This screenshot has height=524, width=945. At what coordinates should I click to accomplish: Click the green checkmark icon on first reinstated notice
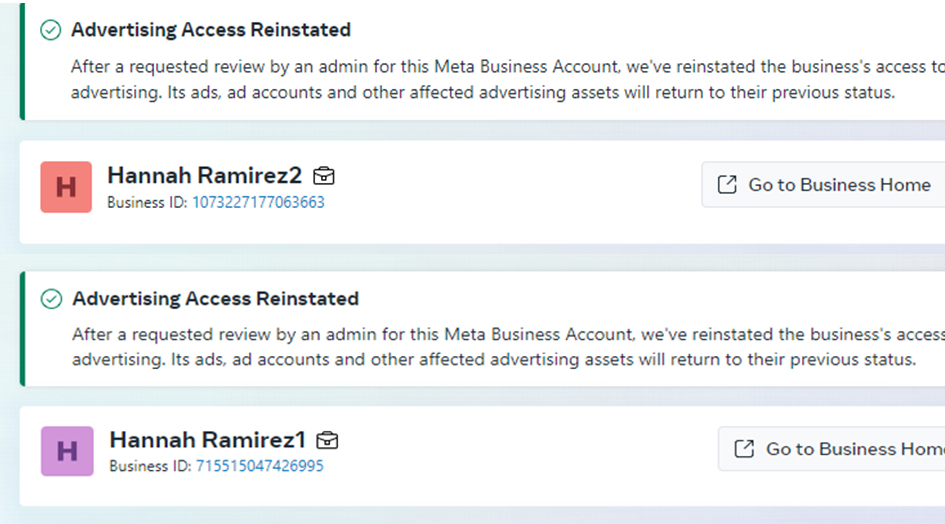pos(51,30)
